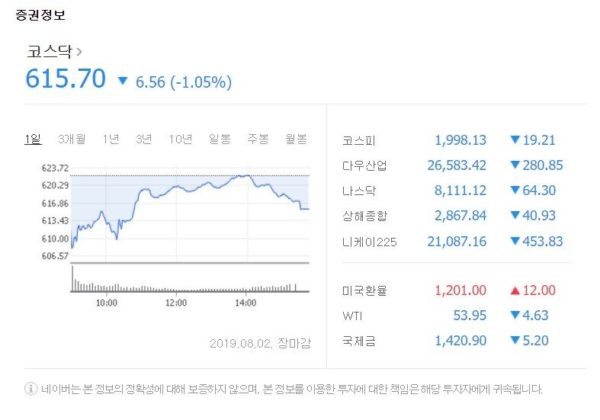This screenshot has width=600, height=420.
Task: Open the 일봉 candle chart tab
Action: tap(220, 138)
